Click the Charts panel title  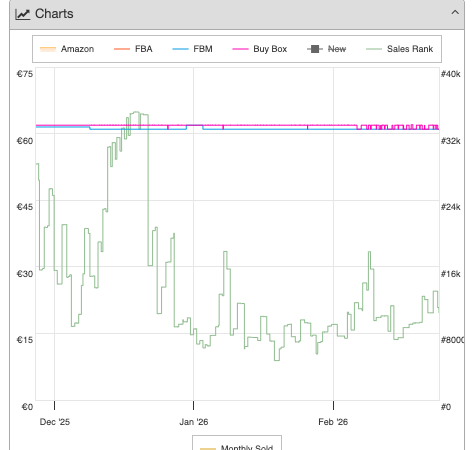[54, 14]
